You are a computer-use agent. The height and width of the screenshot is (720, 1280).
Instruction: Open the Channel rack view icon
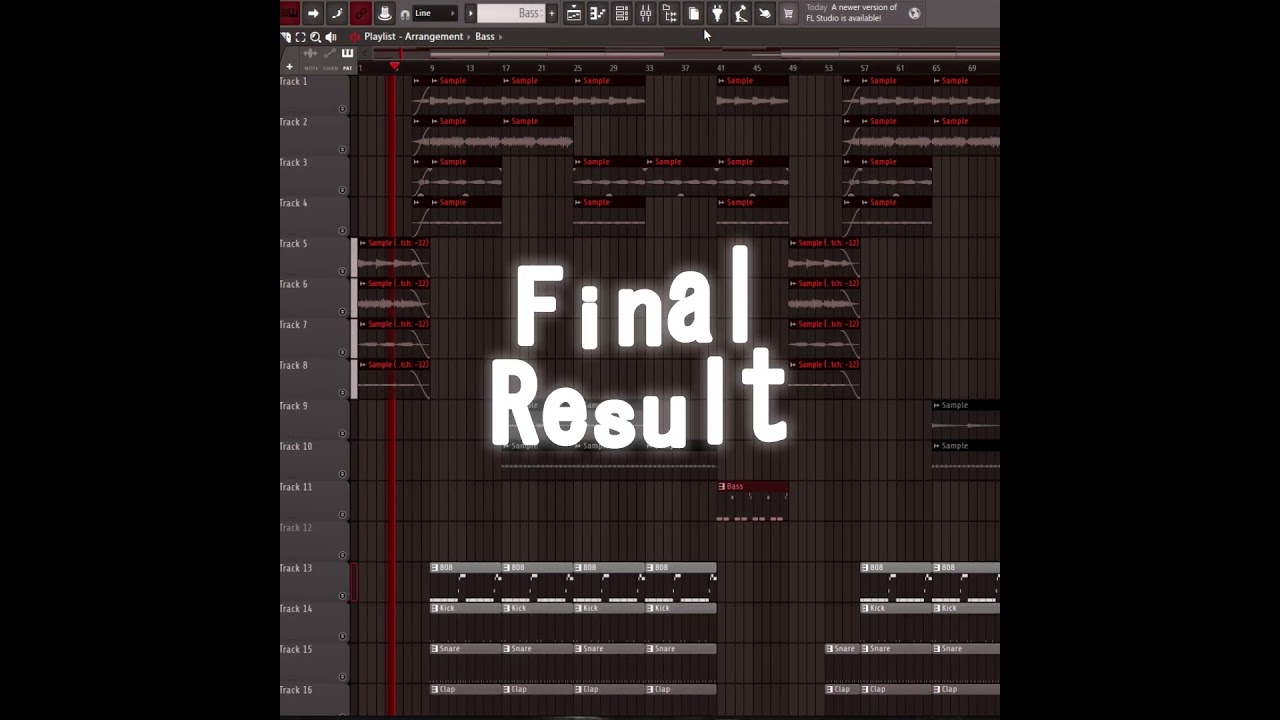click(622, 13)
